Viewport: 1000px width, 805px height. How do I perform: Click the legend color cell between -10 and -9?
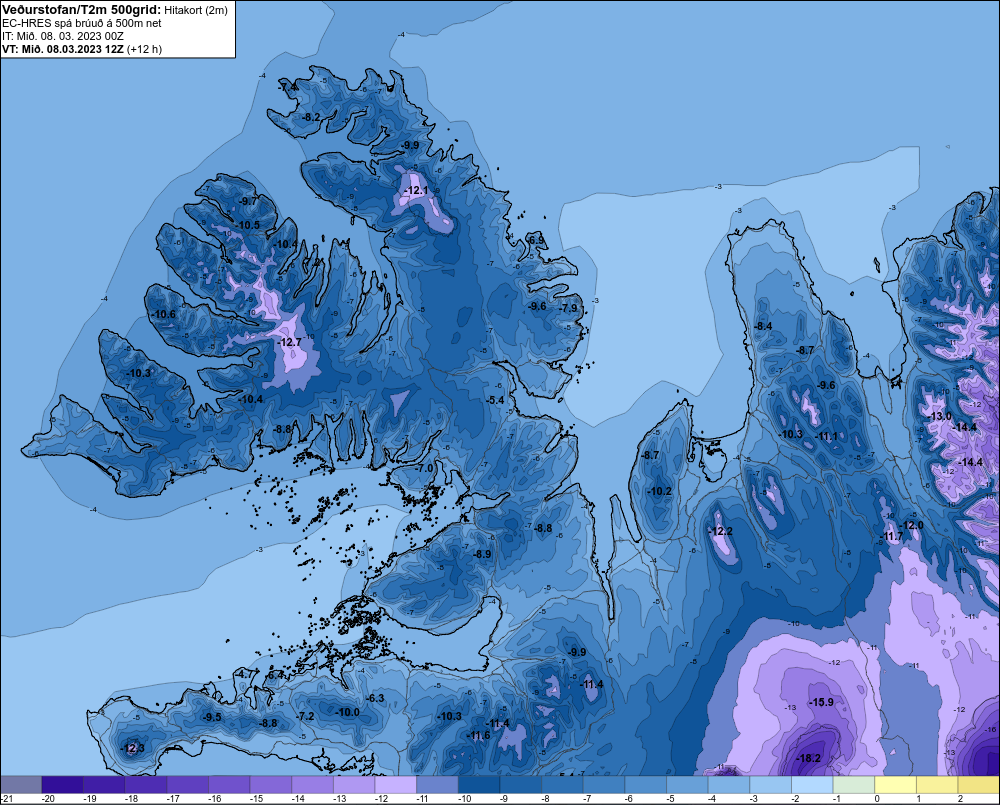(479, 784)
